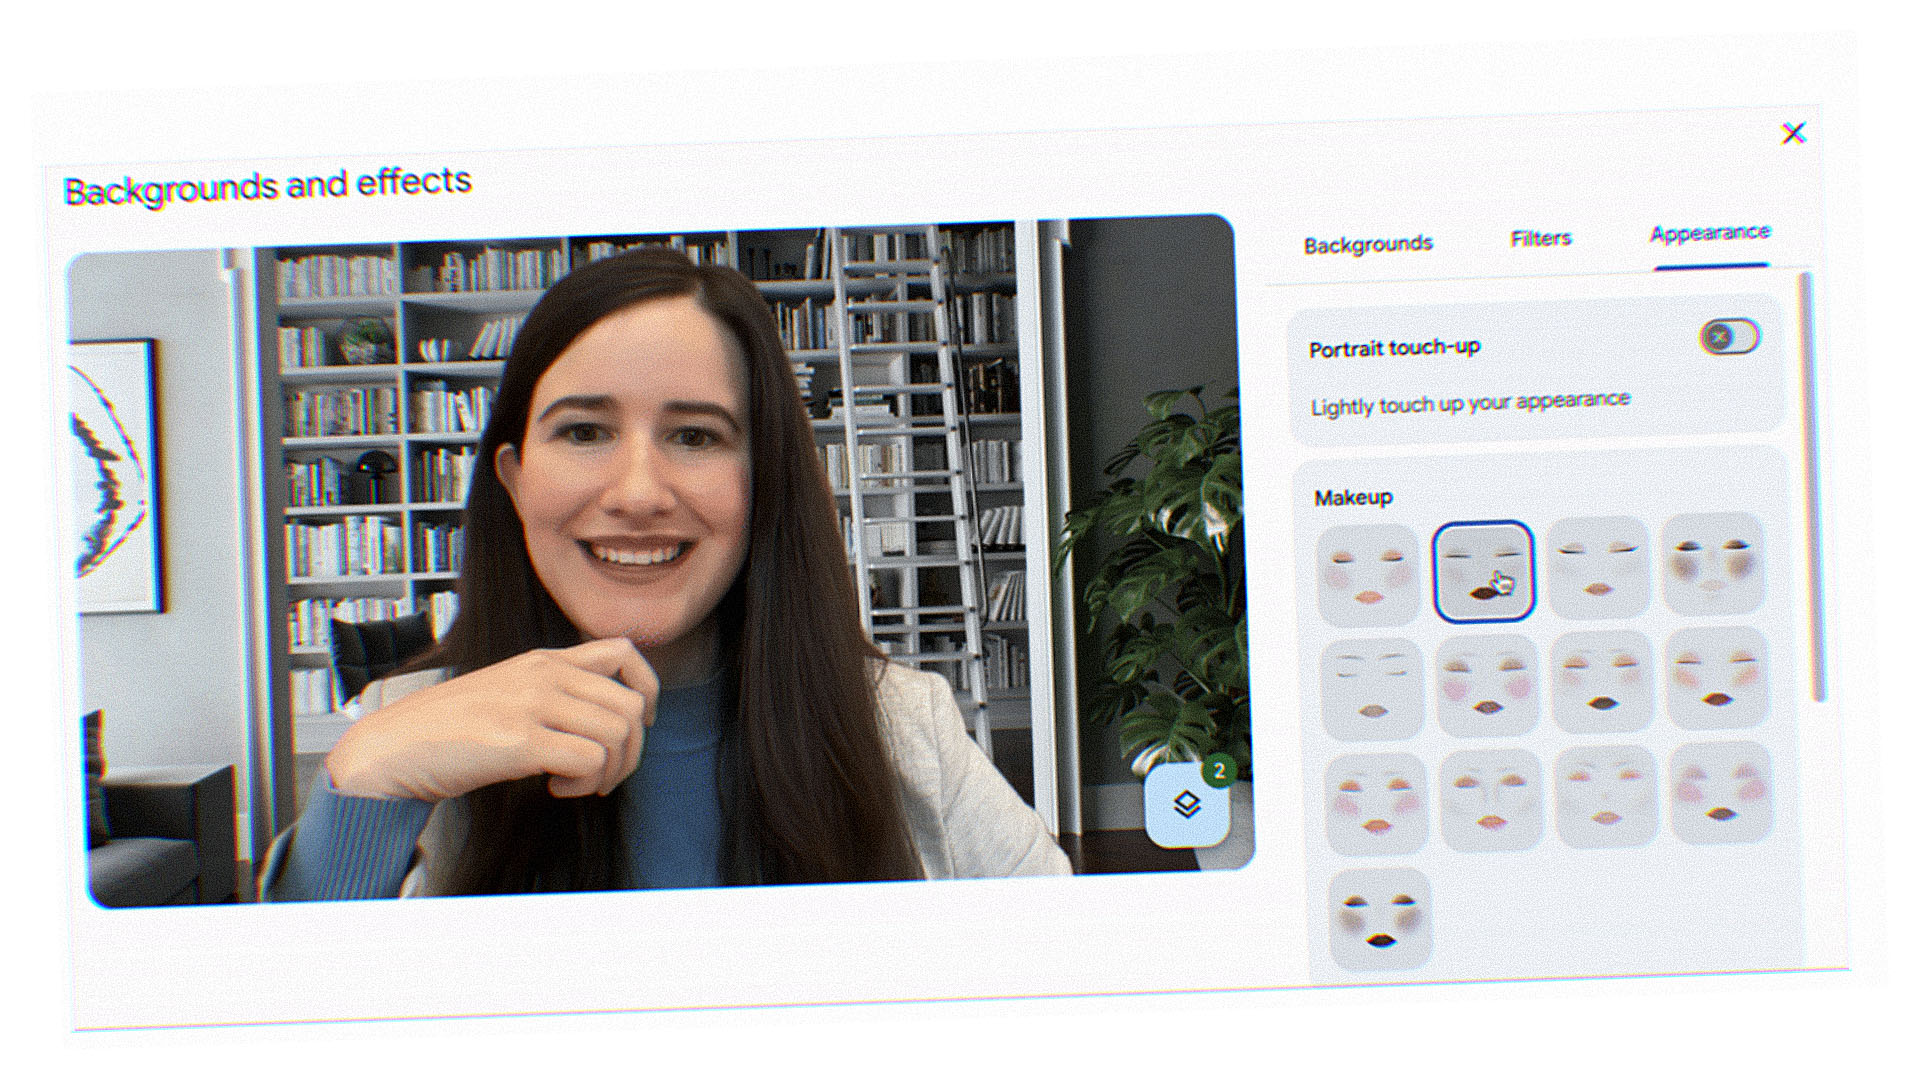Select the Appearance tab
The image size is (1920, 1080).
(x=1709, y=234)
